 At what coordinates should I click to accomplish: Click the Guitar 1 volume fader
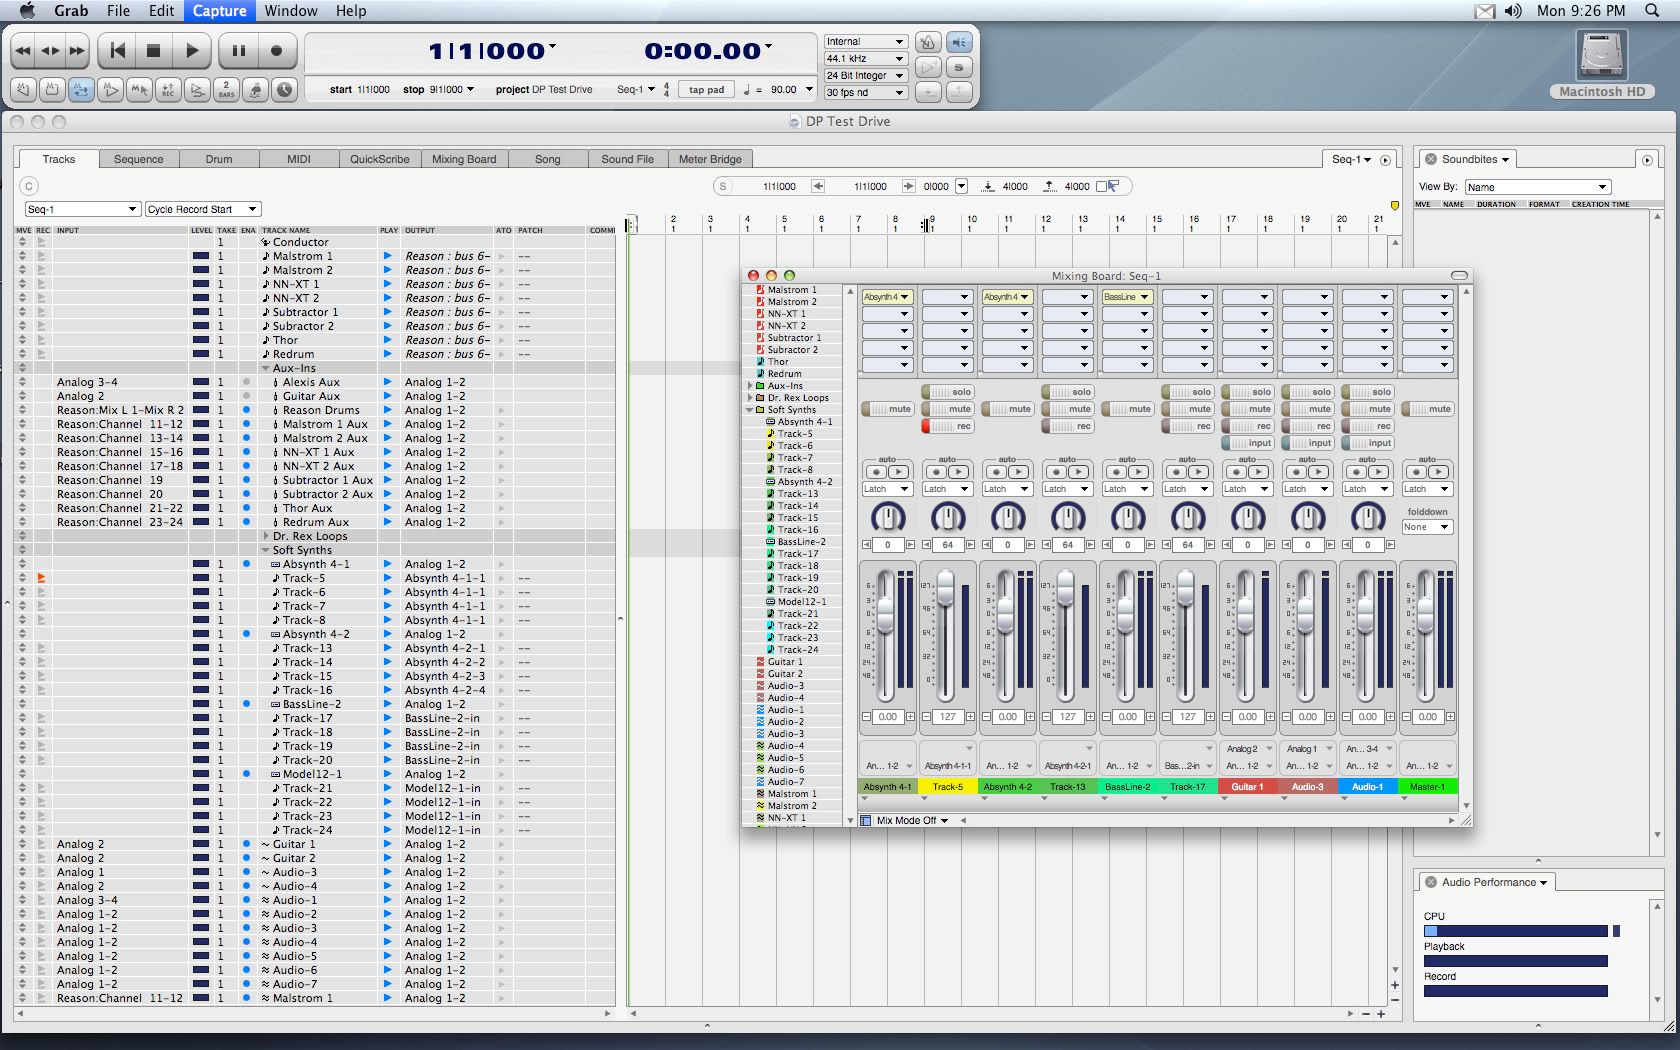[x=1245, y=613]
